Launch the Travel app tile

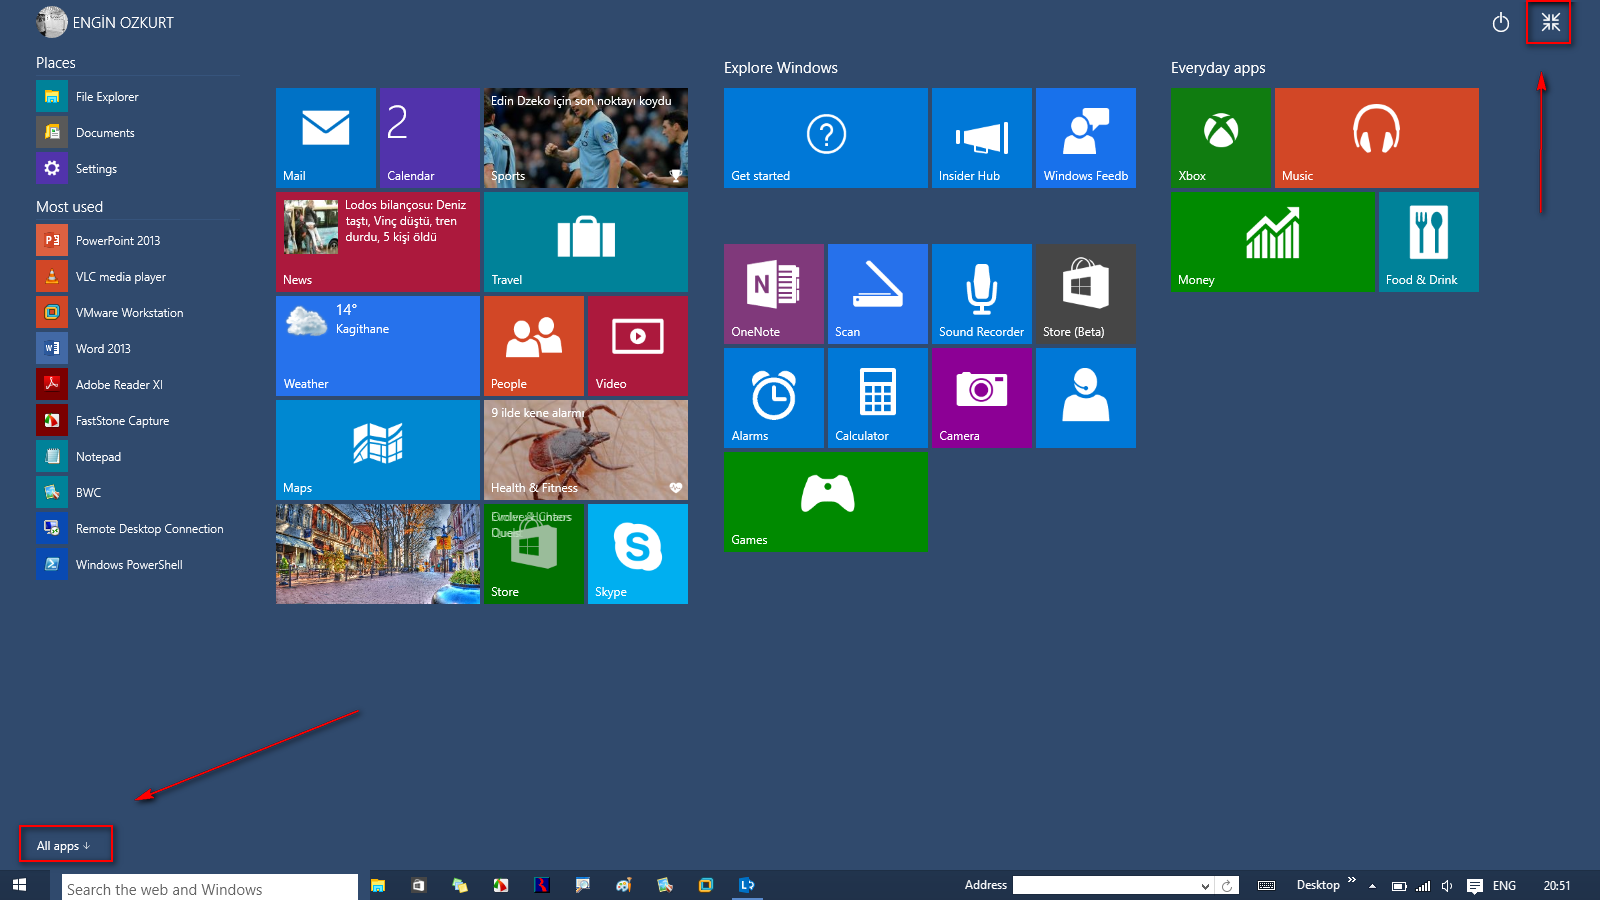coord(586,242)
